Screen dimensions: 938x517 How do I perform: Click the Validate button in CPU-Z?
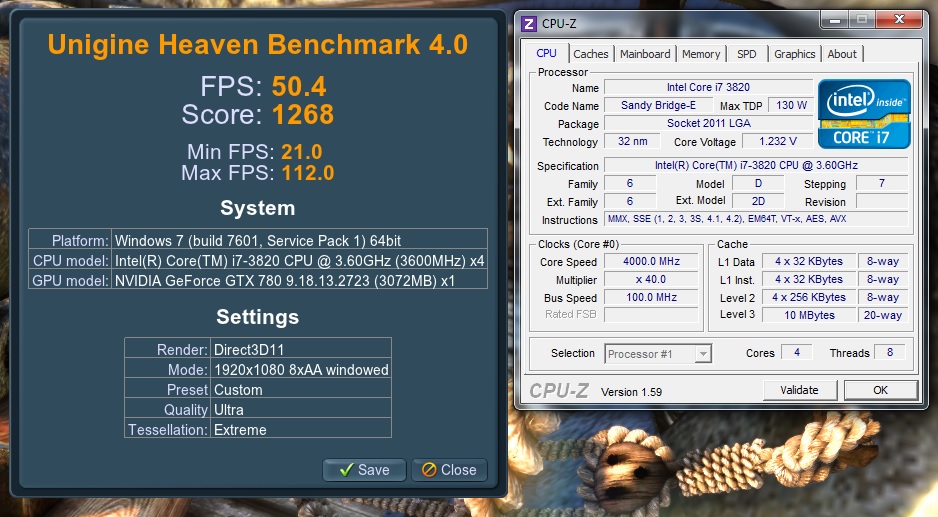799,390
